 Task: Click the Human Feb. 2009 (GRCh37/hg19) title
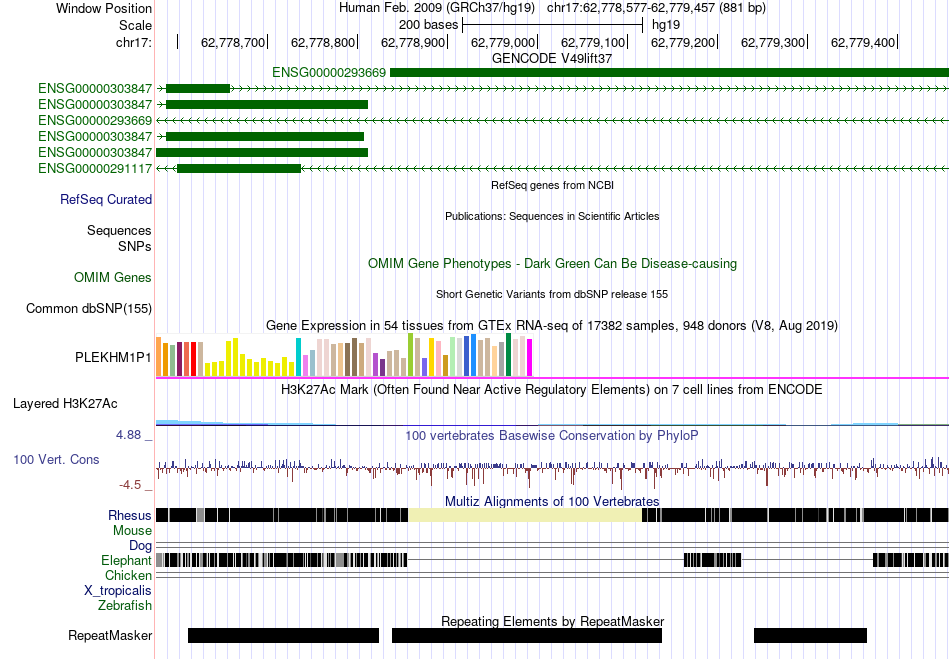[x=437, y=8]
